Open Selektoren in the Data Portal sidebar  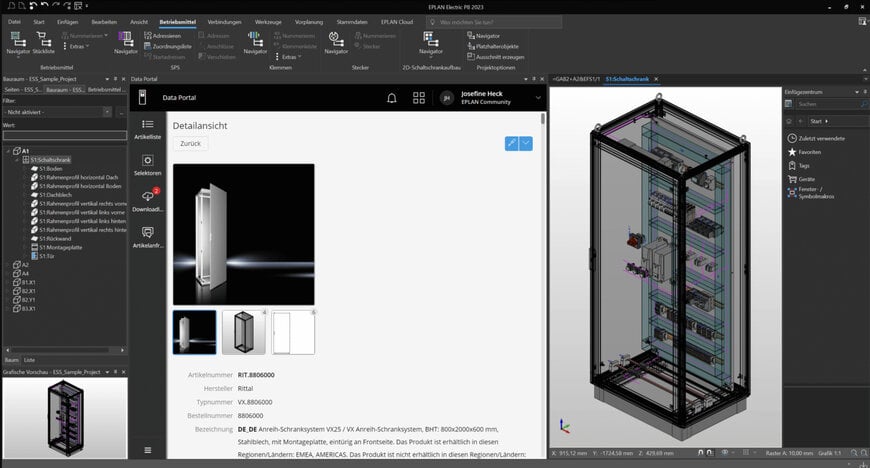coord(148,165)
